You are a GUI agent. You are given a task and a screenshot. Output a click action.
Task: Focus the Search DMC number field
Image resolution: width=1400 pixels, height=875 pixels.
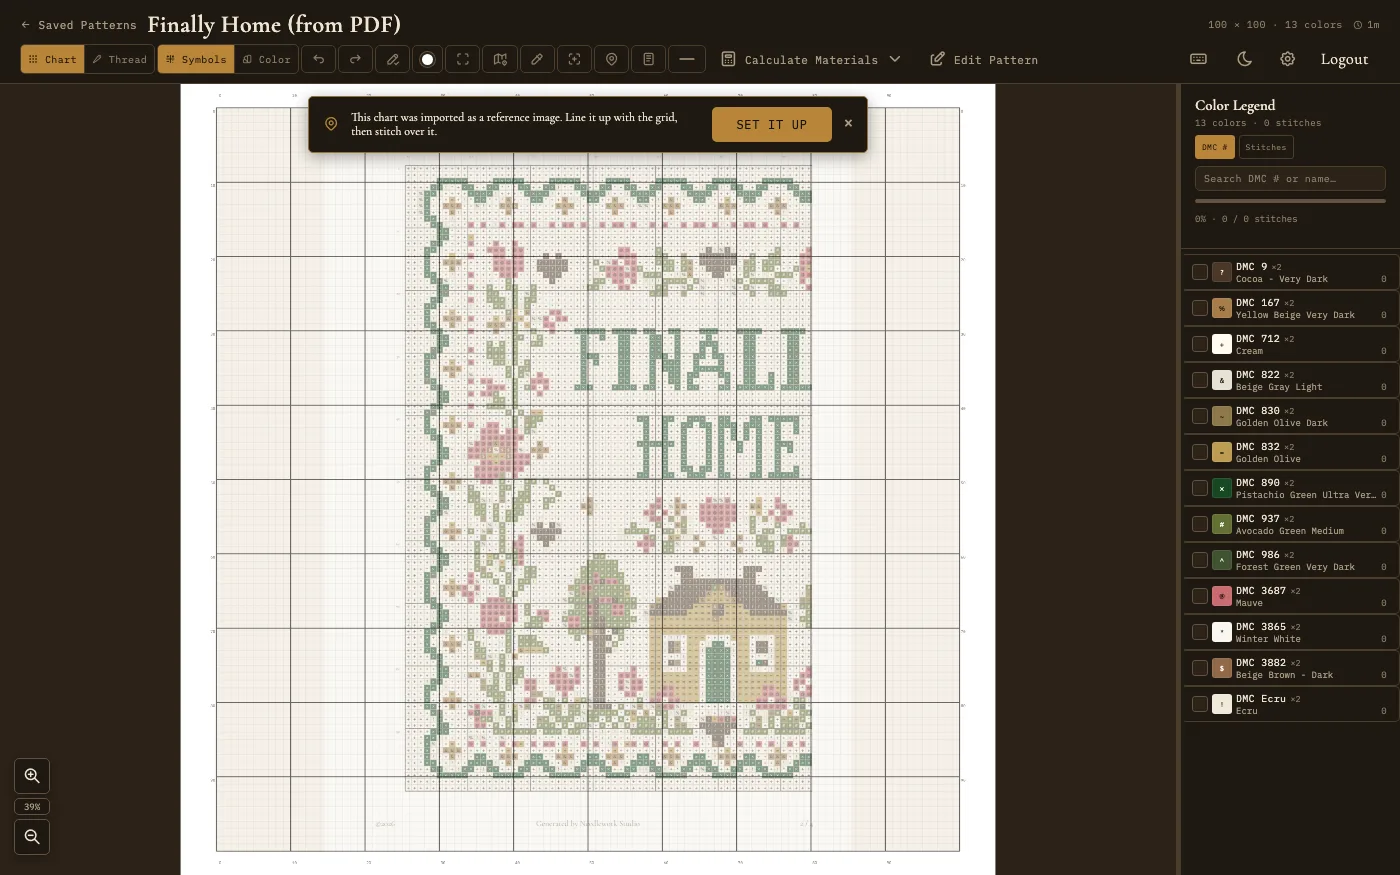pyautogui.click(x=1290, y=178)
